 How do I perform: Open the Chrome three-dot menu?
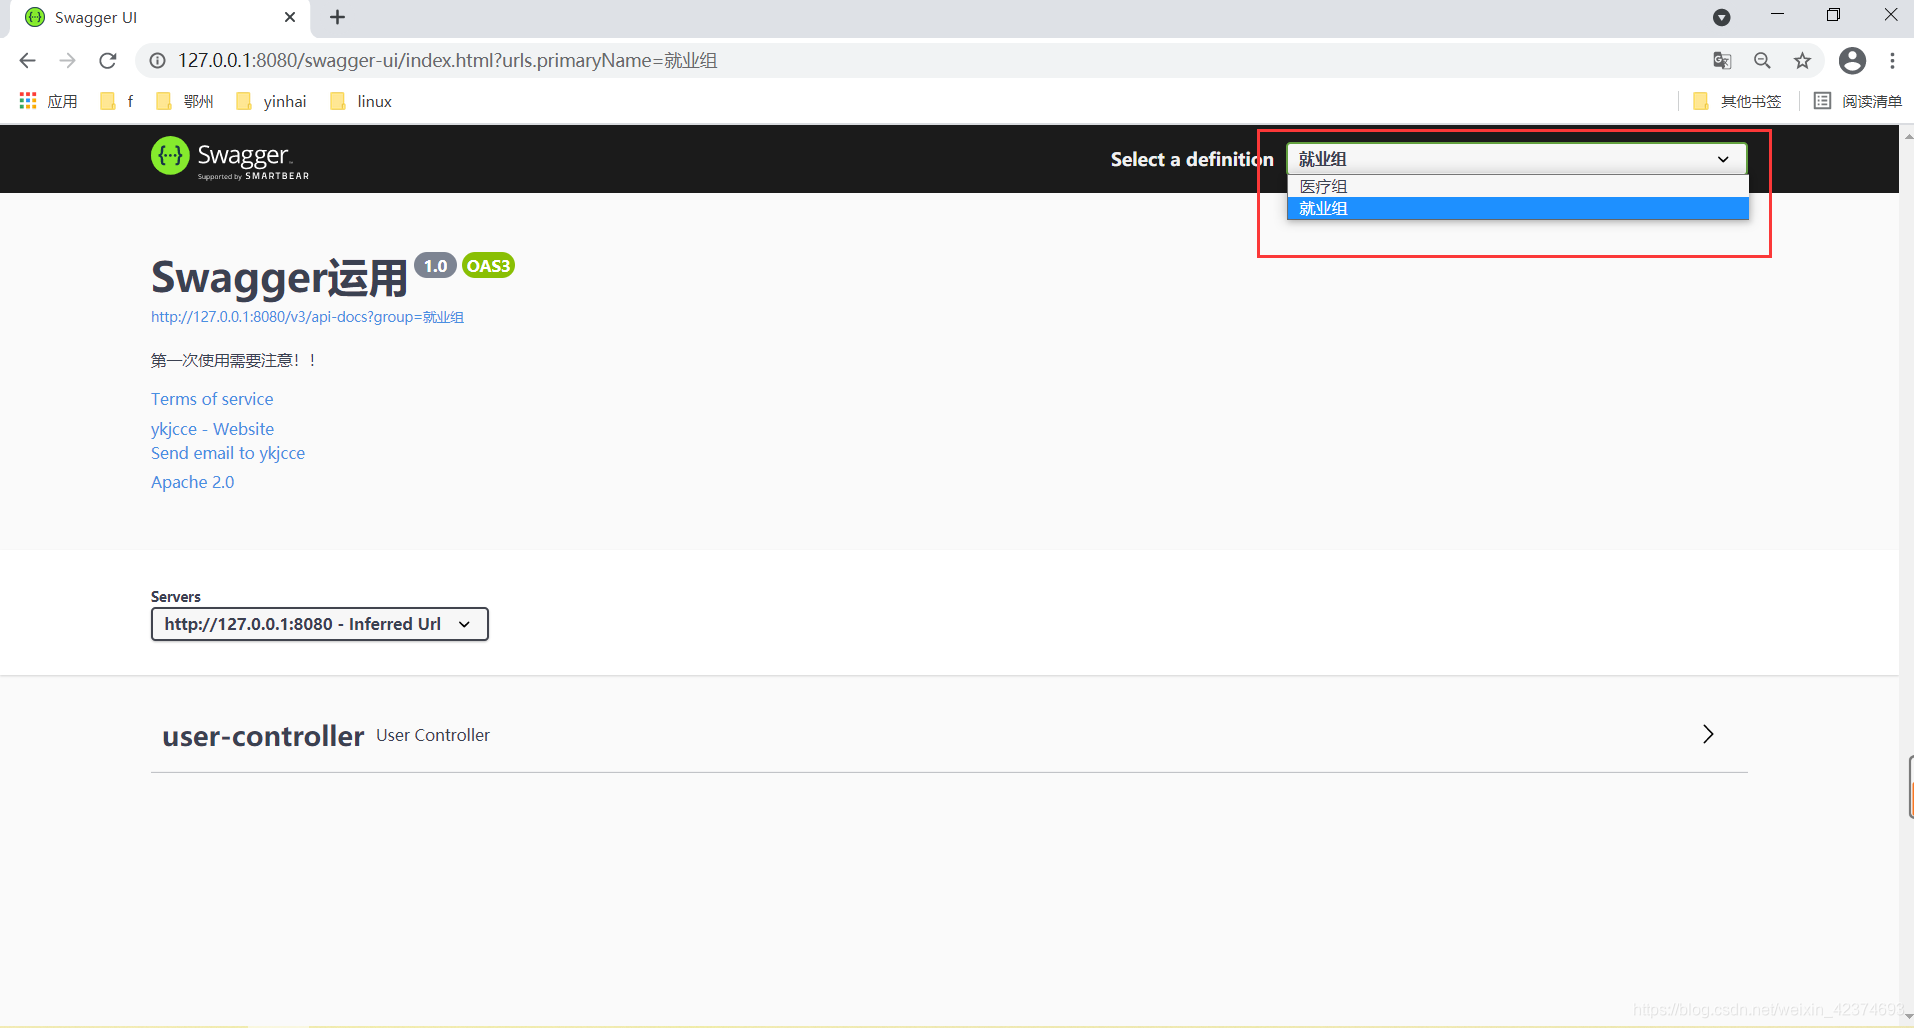click(x=1892, y=61)
